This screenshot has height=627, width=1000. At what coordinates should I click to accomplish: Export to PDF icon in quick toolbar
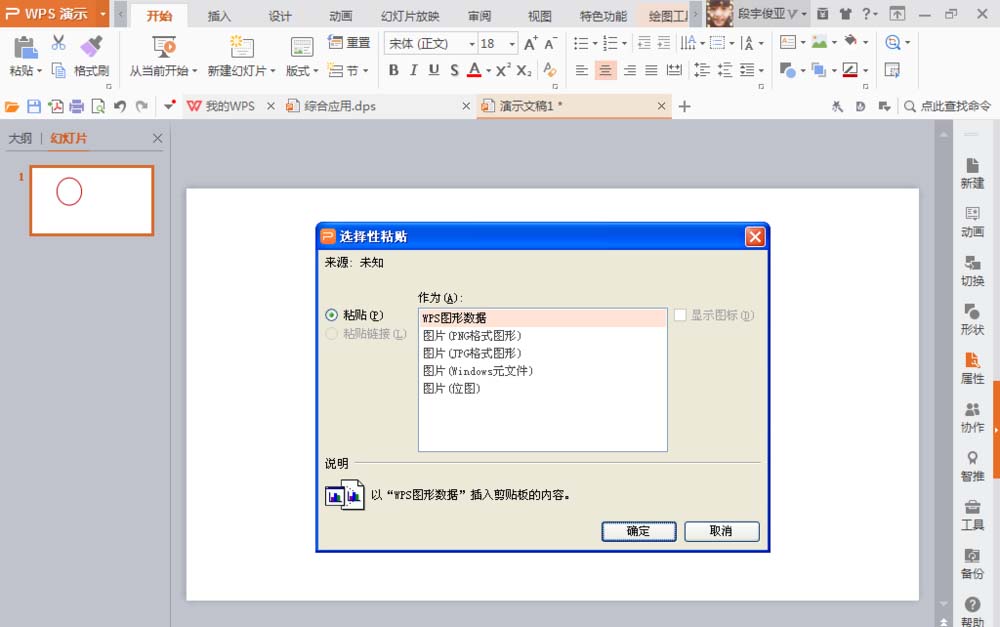tap(55, 107)
